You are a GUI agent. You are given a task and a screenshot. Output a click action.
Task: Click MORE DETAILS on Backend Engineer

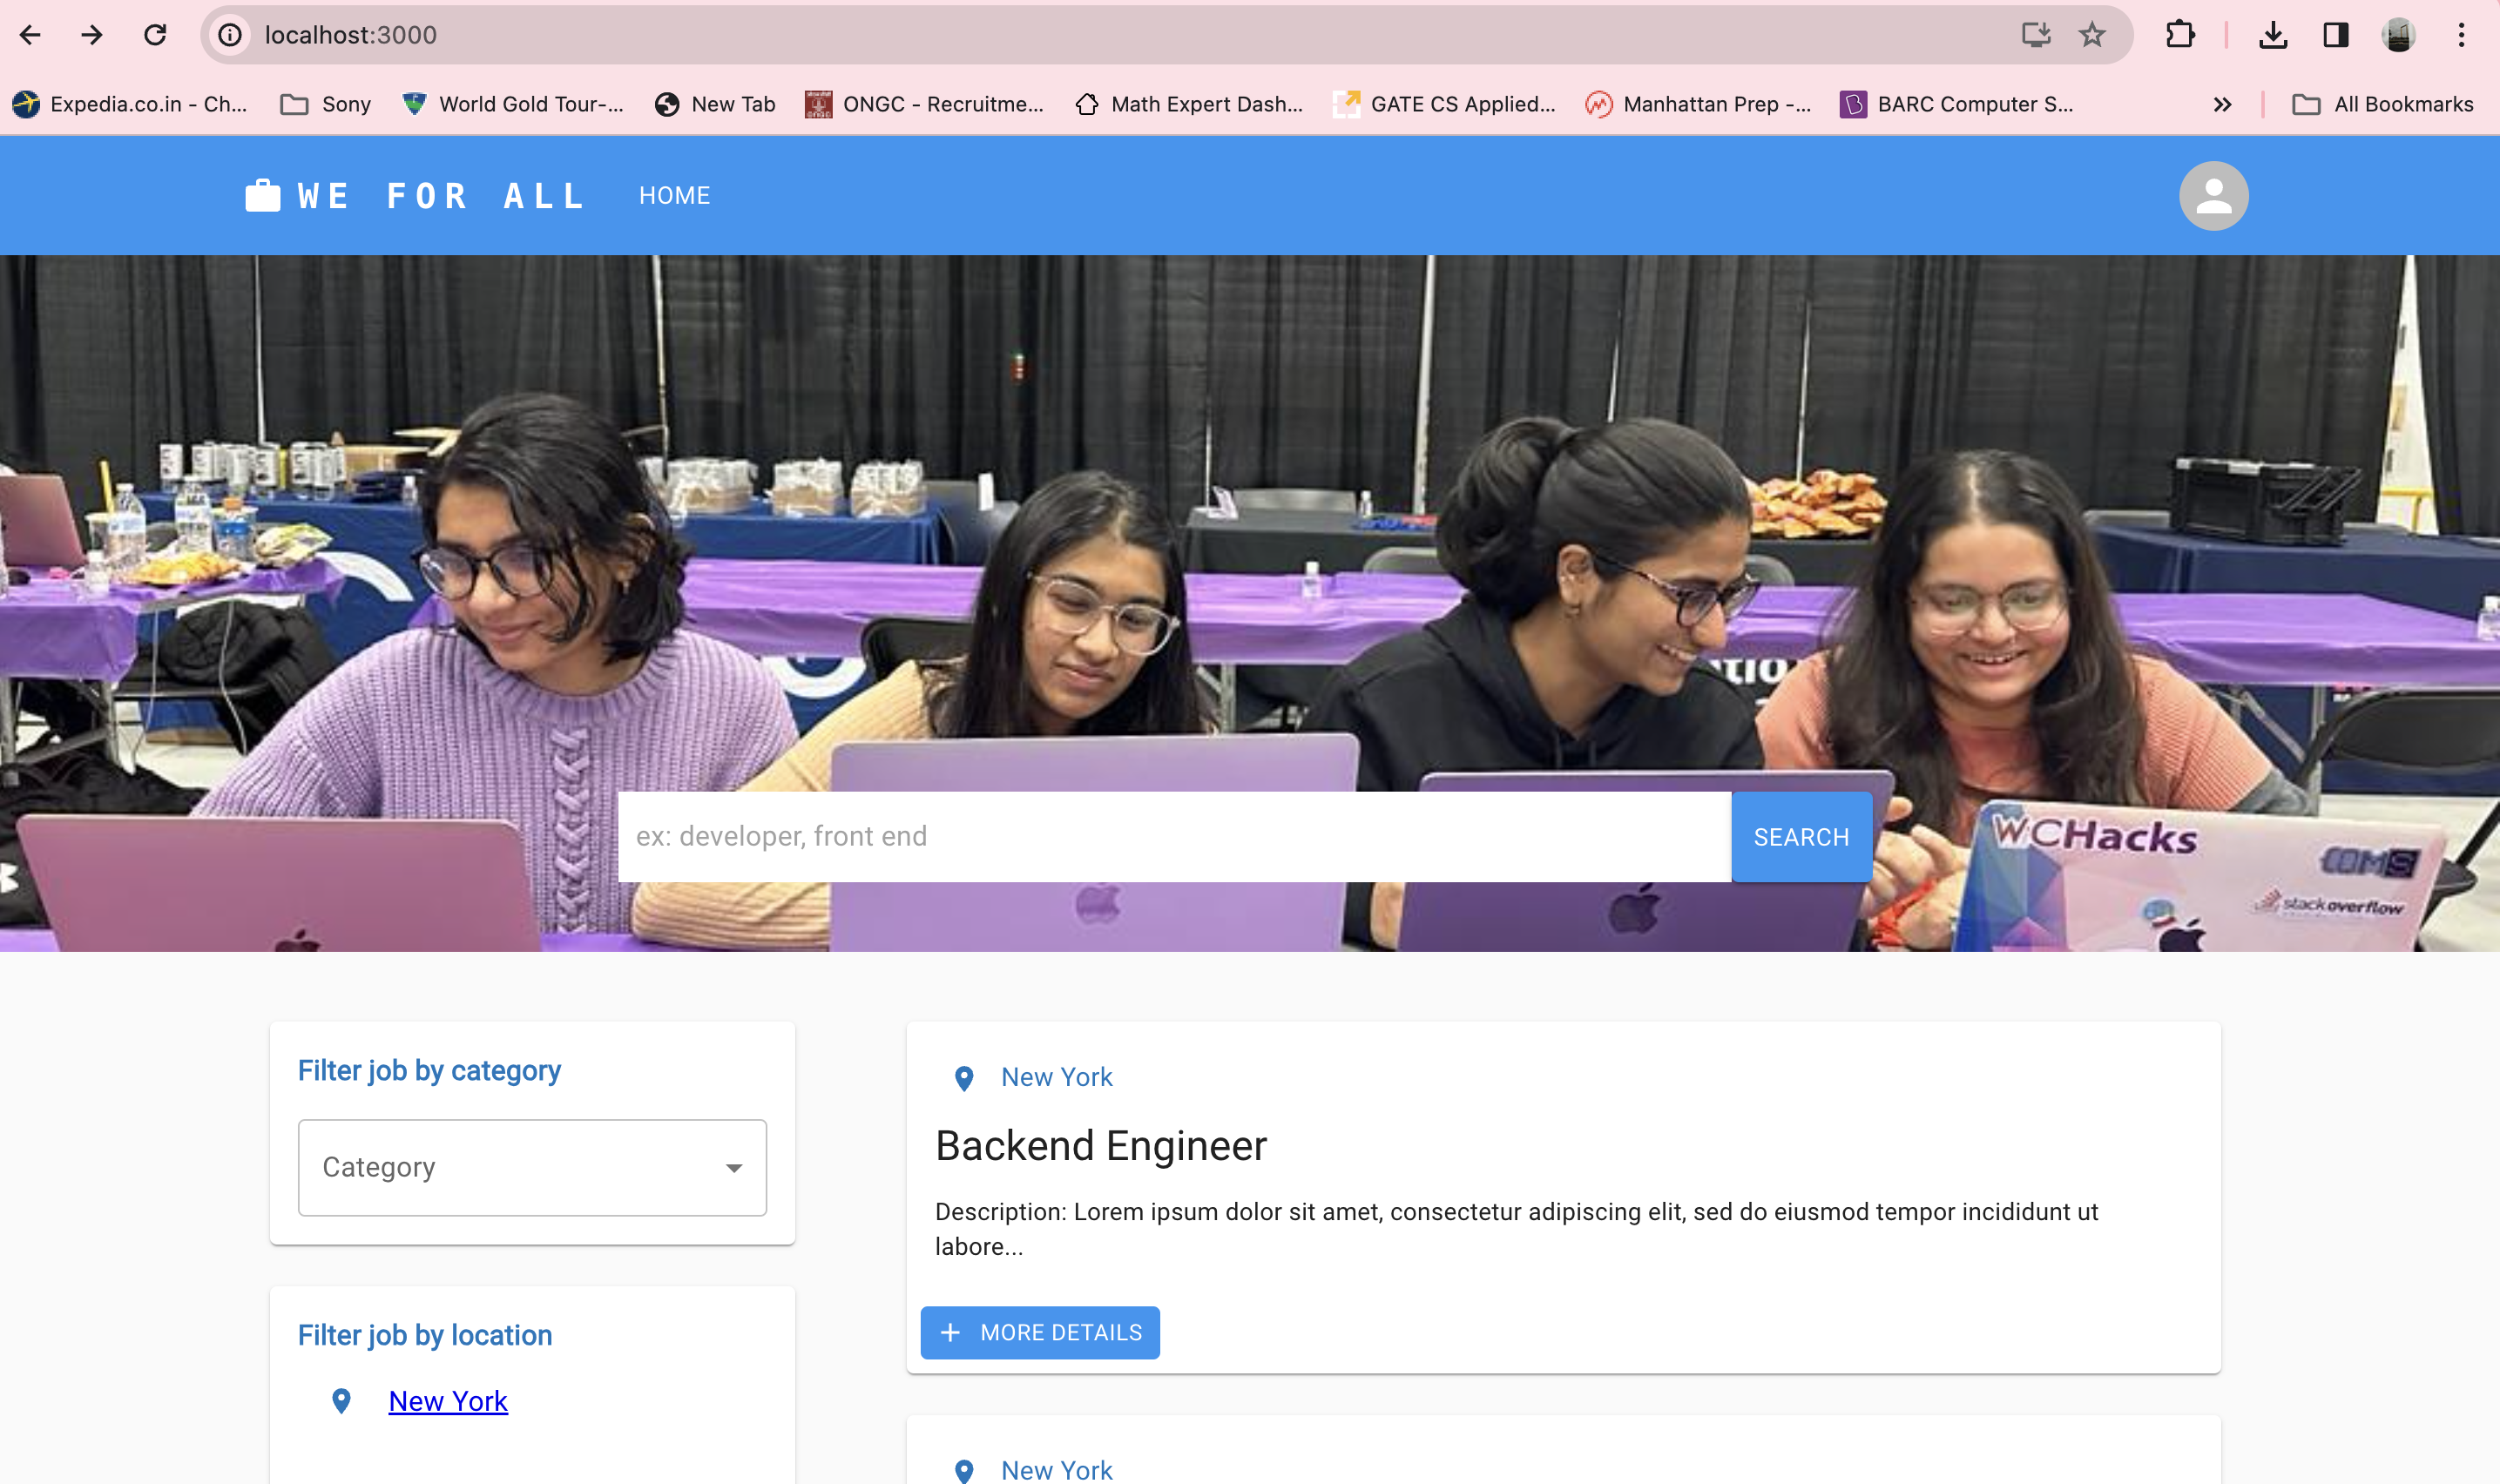click(1040, 1332)
